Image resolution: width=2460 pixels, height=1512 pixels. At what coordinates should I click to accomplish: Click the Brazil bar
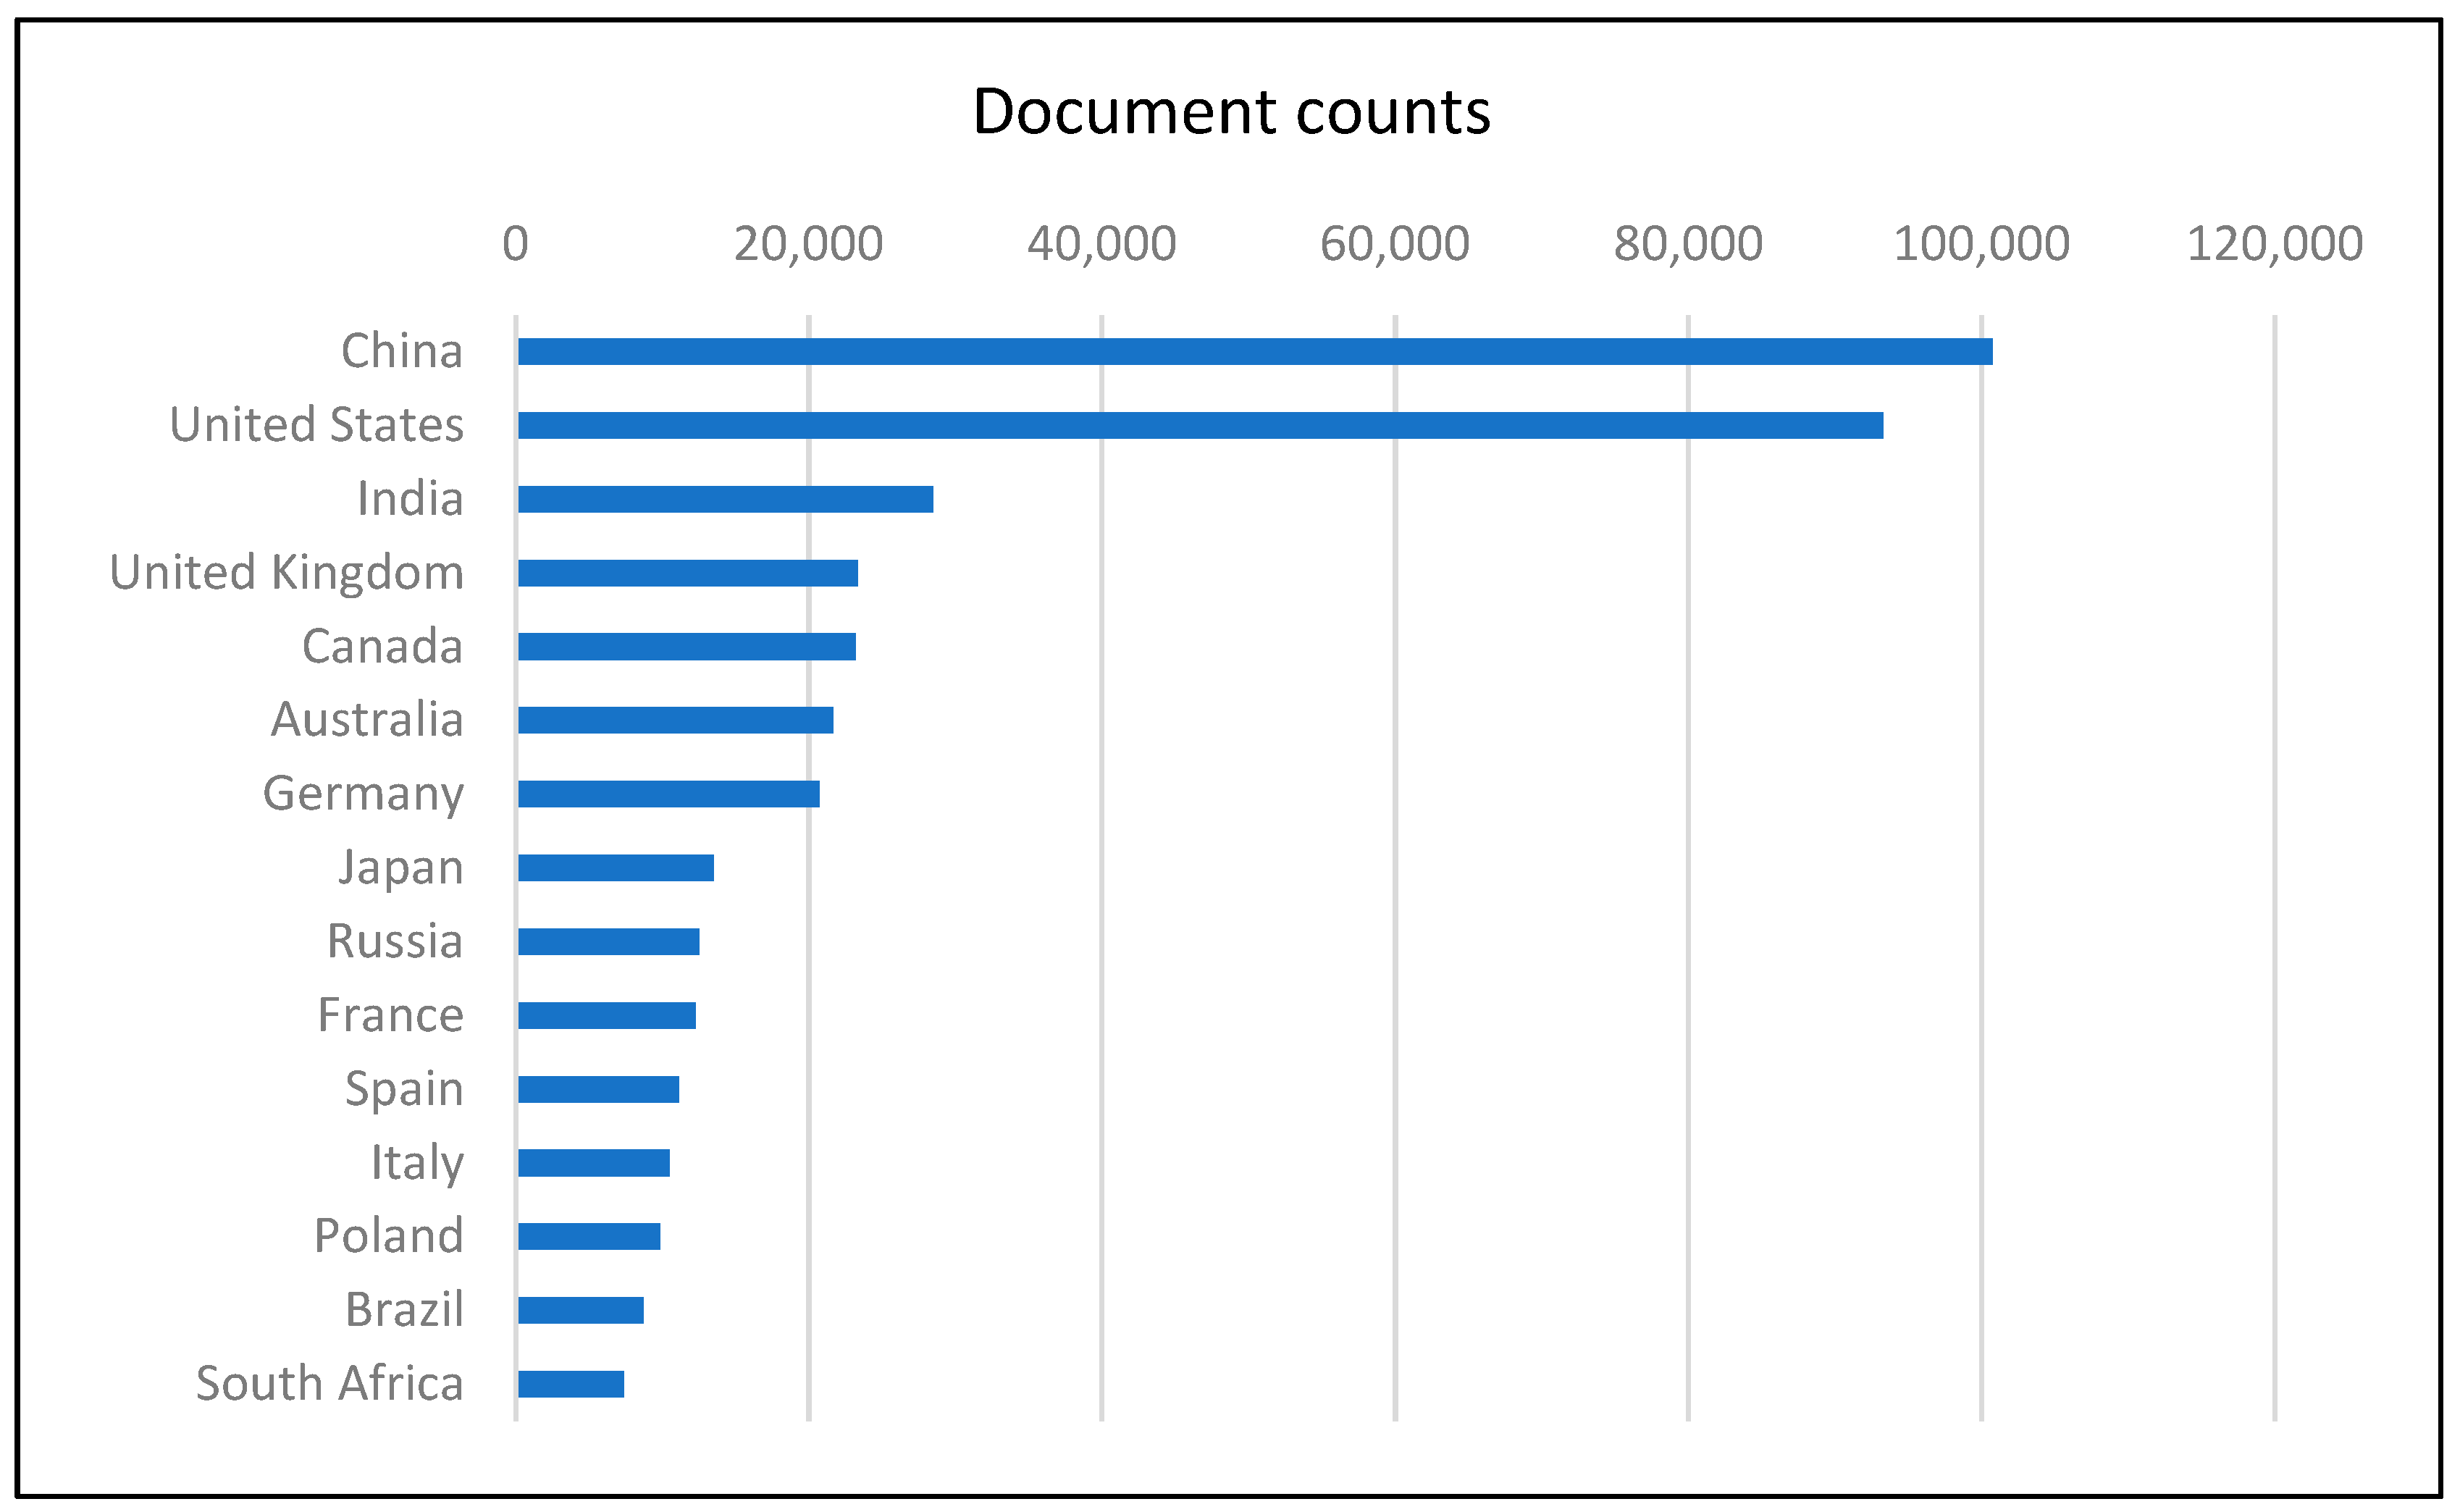pyautogui.click(x=580, y=1310)
